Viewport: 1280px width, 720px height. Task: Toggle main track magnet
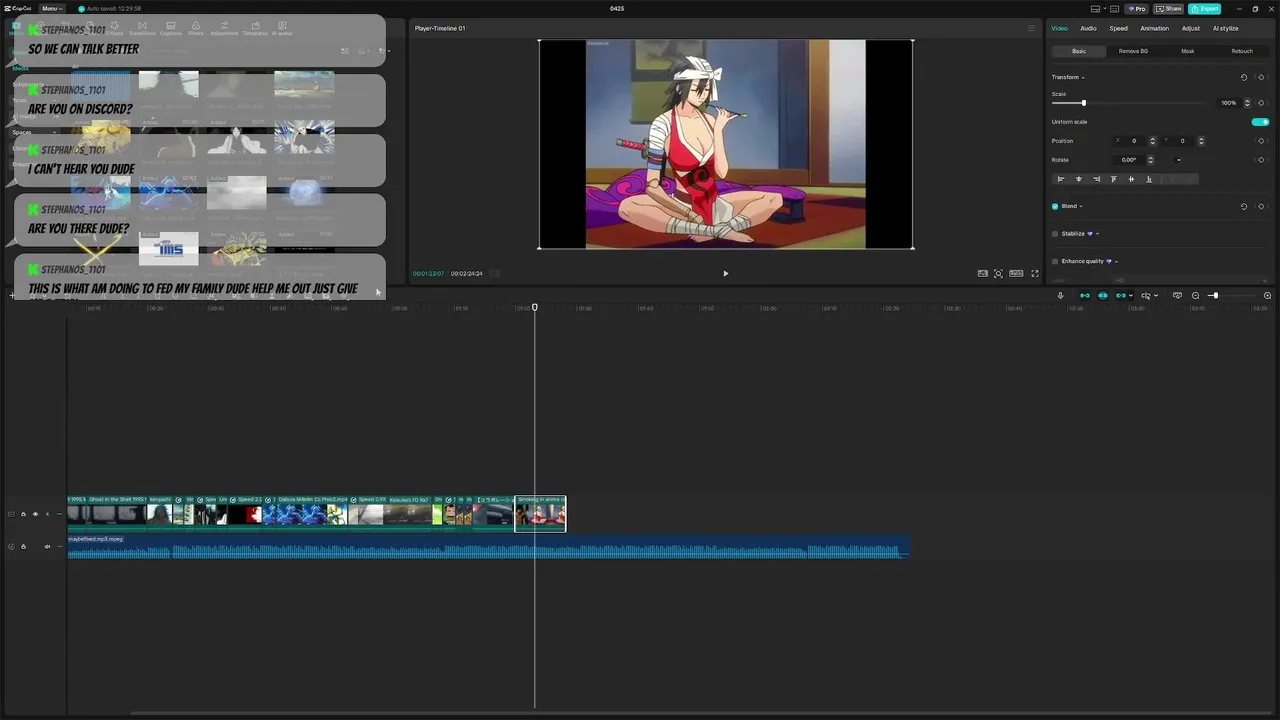[x=1085, y=295]
